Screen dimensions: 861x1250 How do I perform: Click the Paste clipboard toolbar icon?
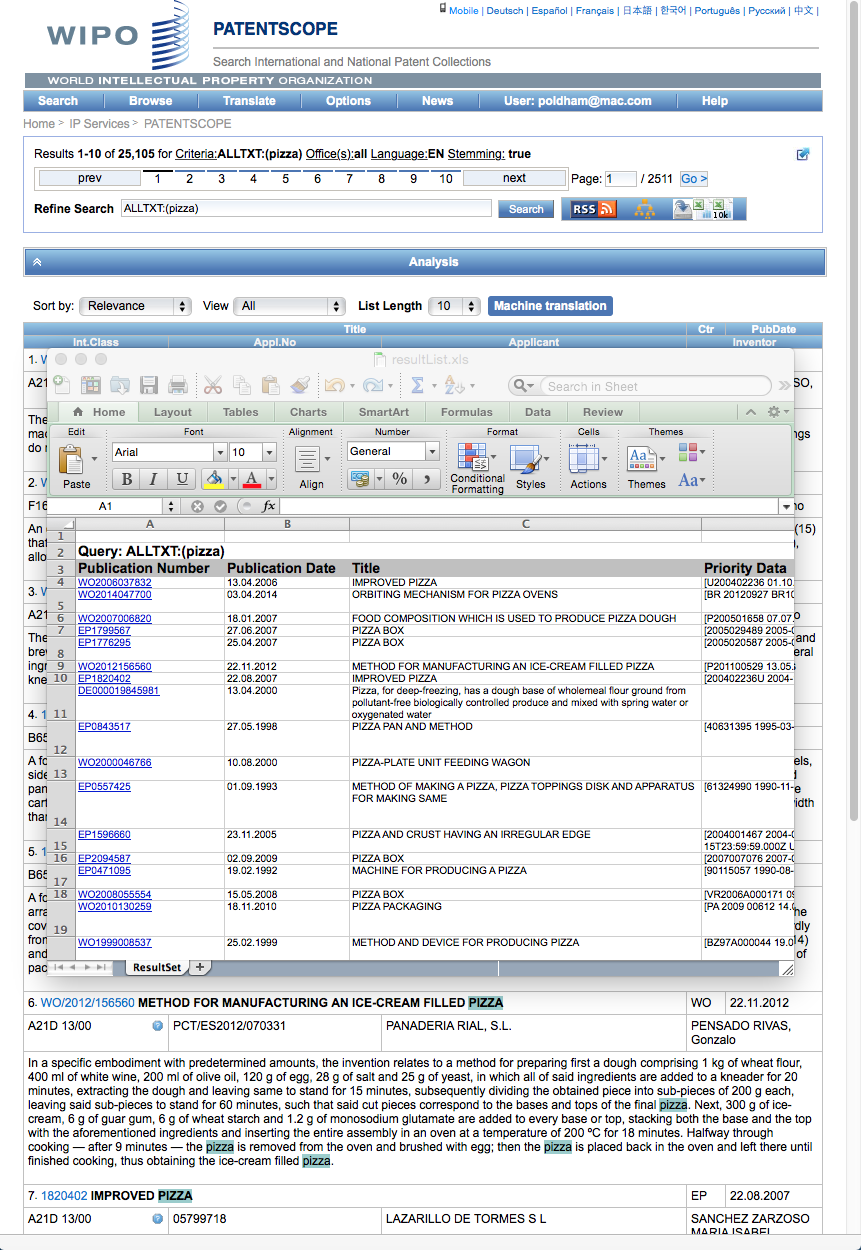(x=270, y=385)
